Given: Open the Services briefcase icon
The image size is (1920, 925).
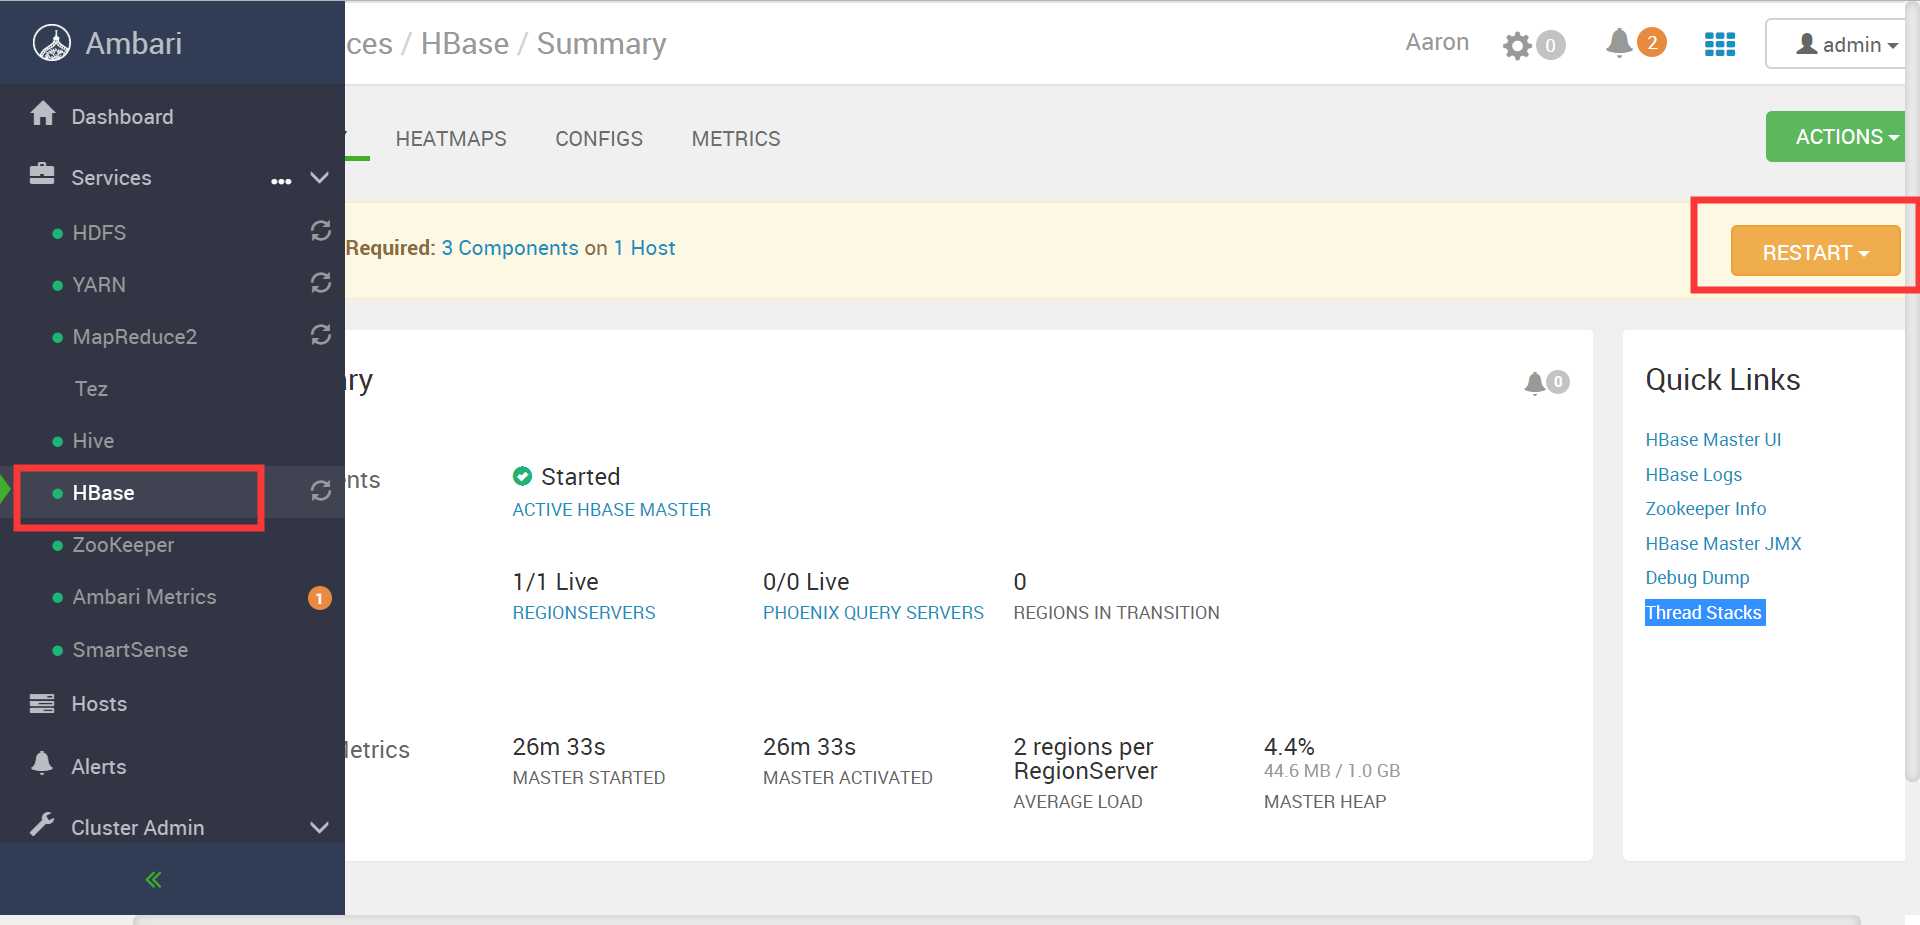Looking at the screenshot, I should [42, 175].
